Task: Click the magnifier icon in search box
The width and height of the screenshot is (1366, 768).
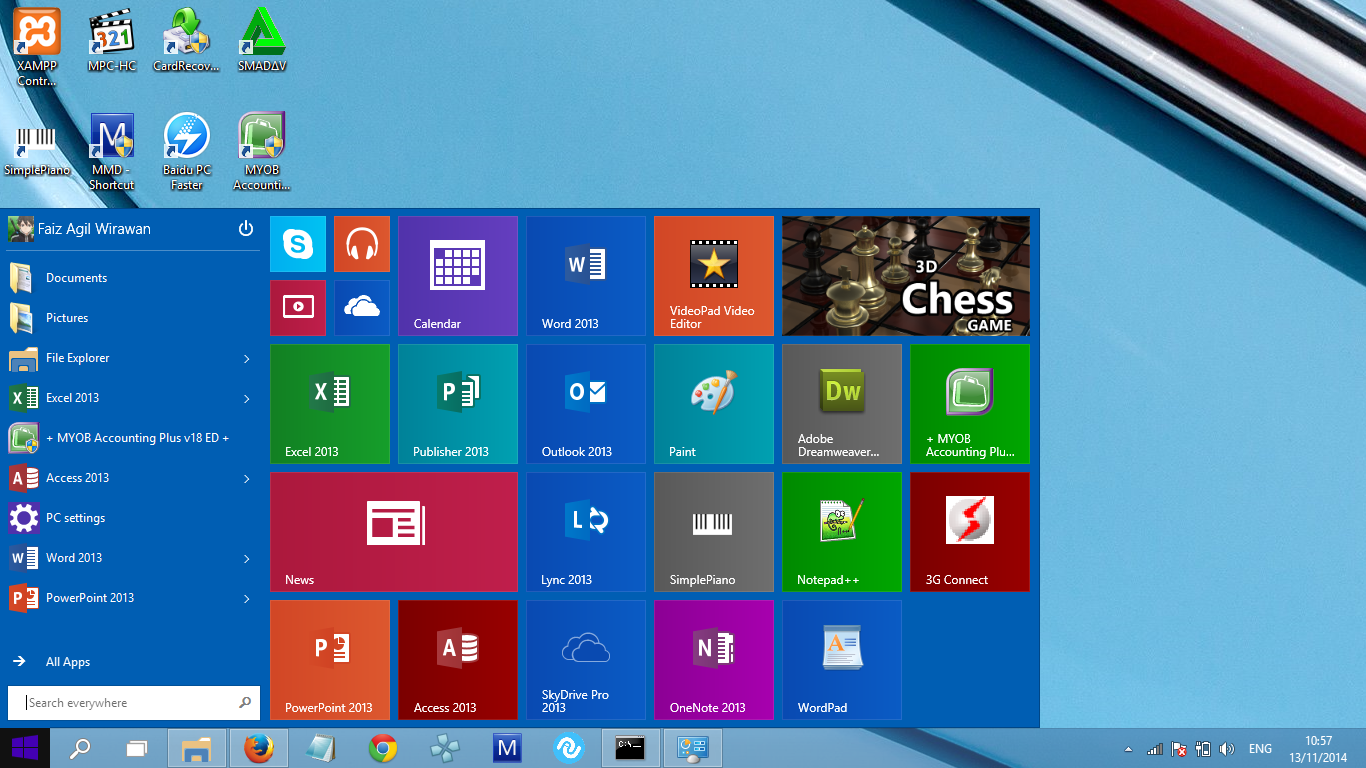Action: coord(245,703)
